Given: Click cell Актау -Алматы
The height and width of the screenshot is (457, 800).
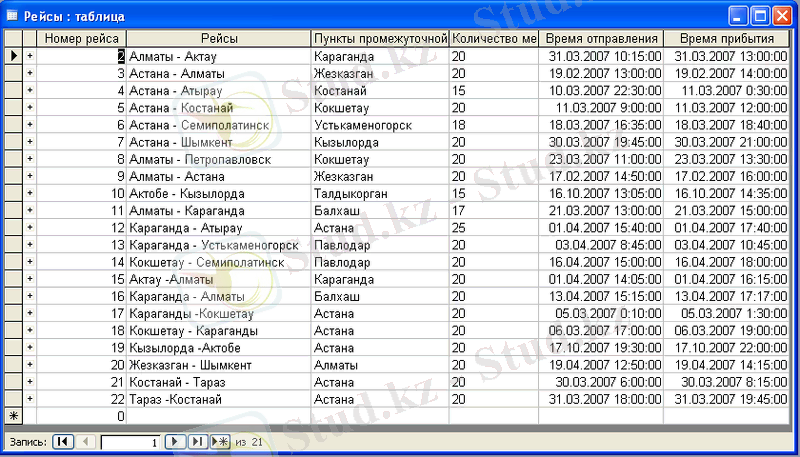Looking at the screenshot, I should pos(219,279).
